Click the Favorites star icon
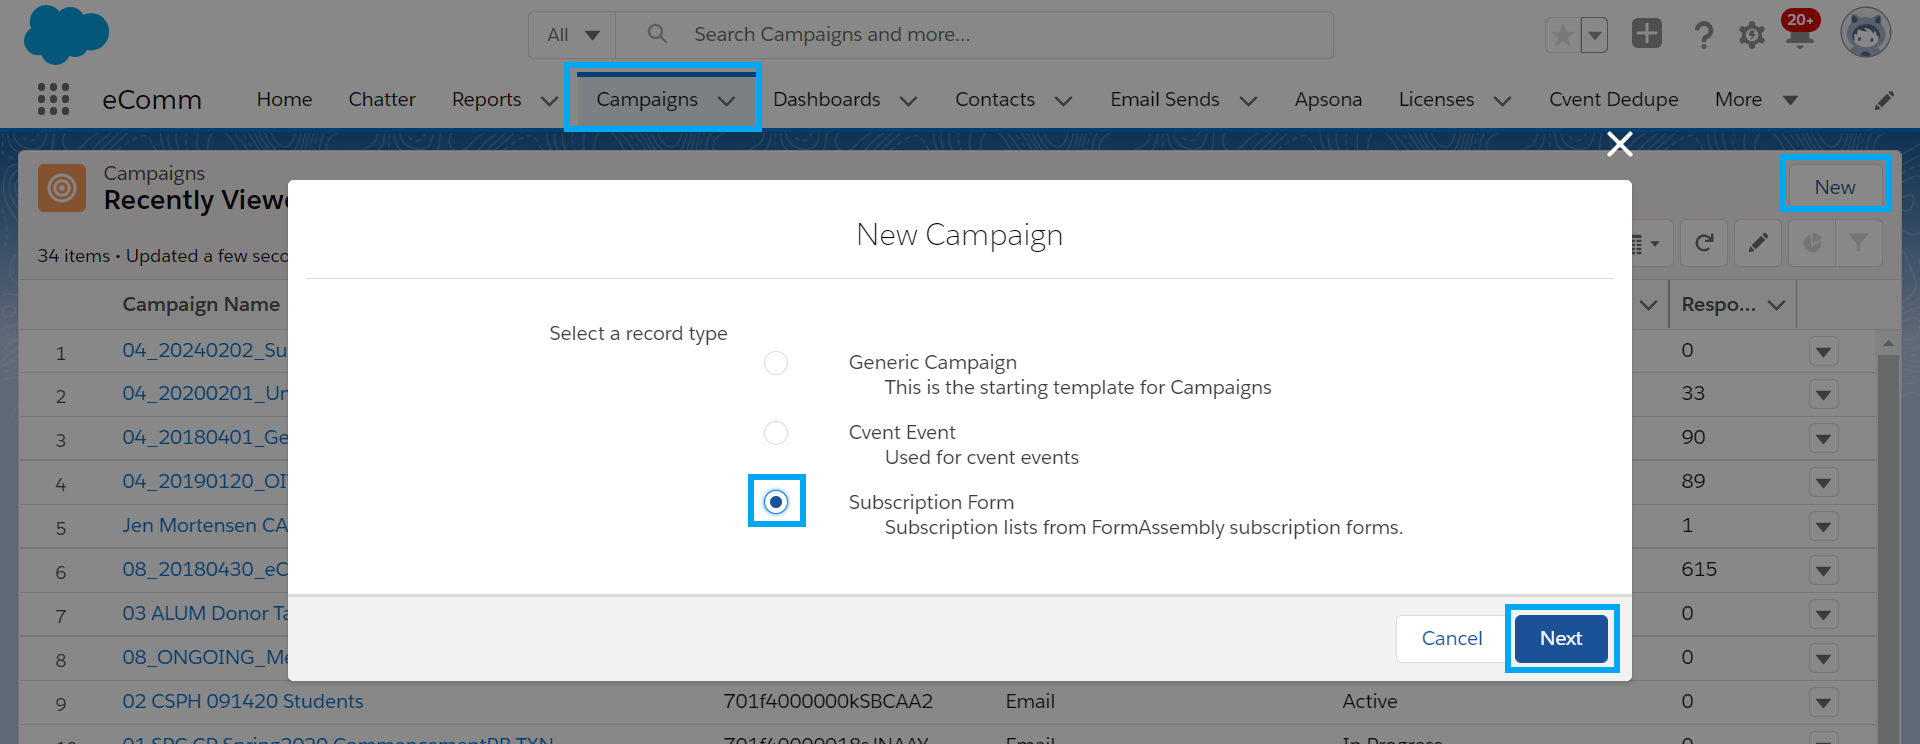 (x=1562, y=35)
